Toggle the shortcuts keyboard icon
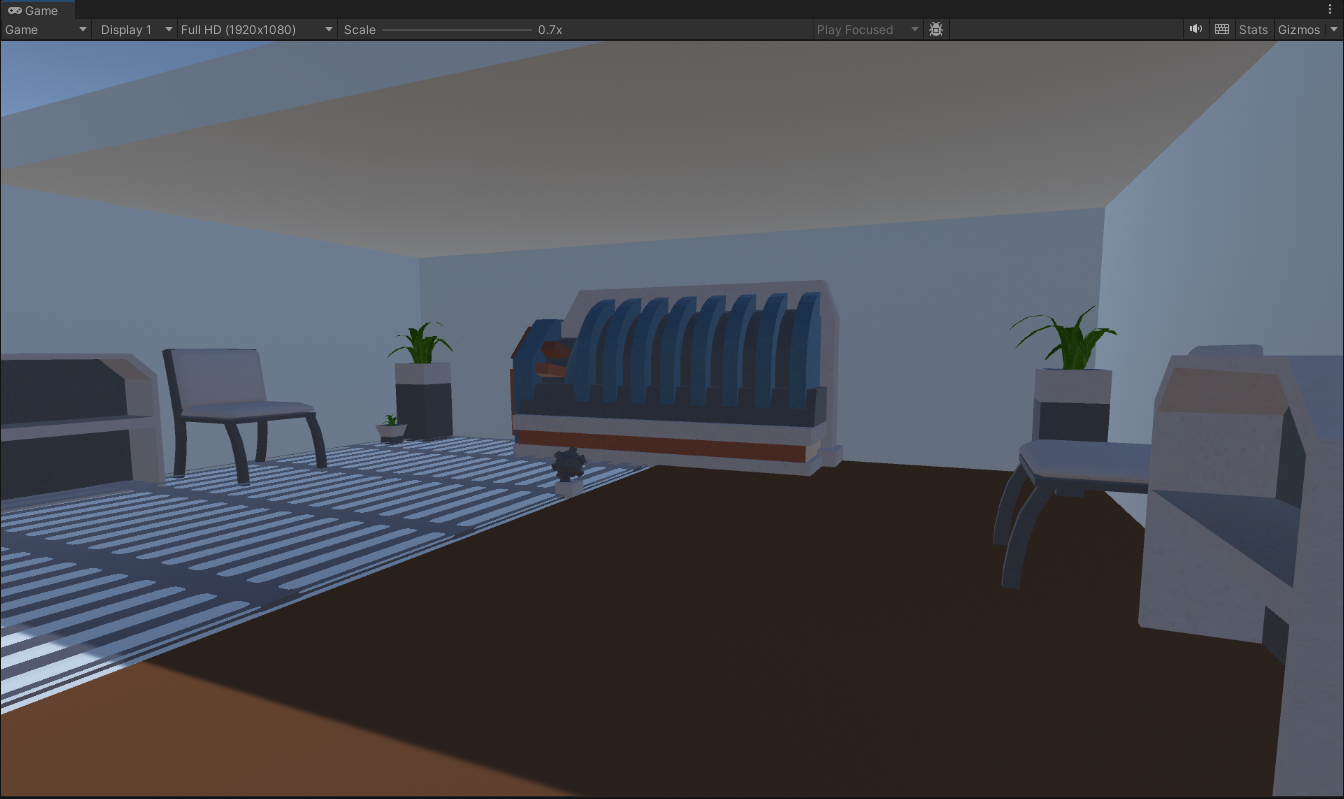Image resolution: width=1344 pixels, height=799 pixels. 1222,30
